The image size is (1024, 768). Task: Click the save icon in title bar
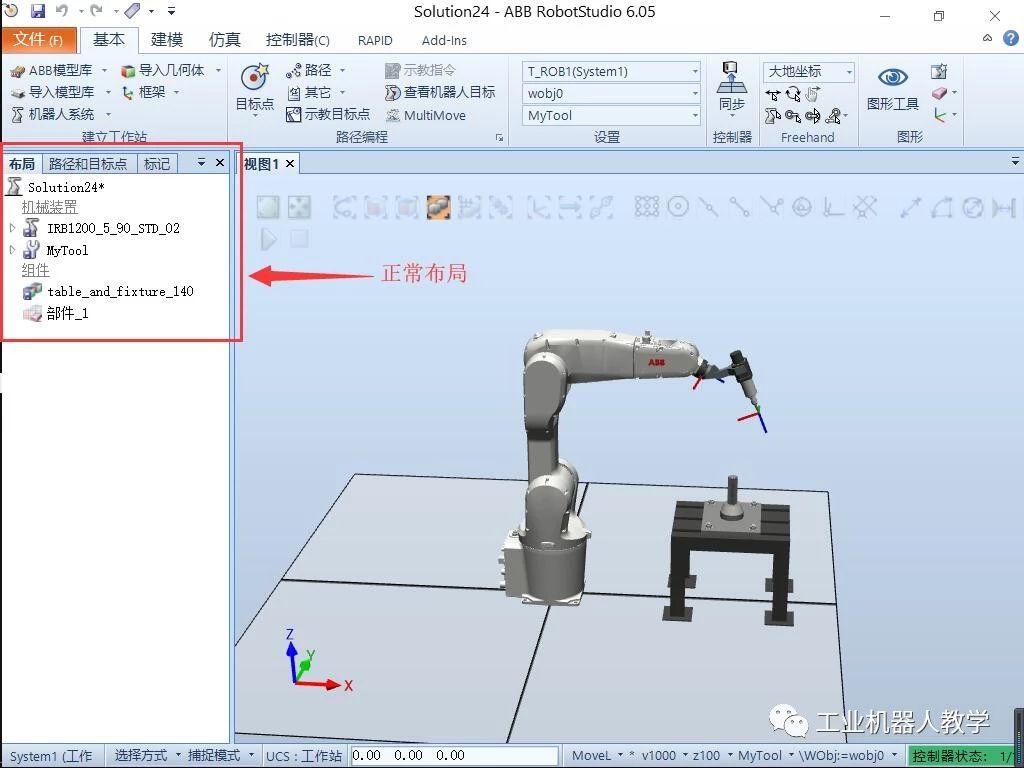tap(38, 11)
